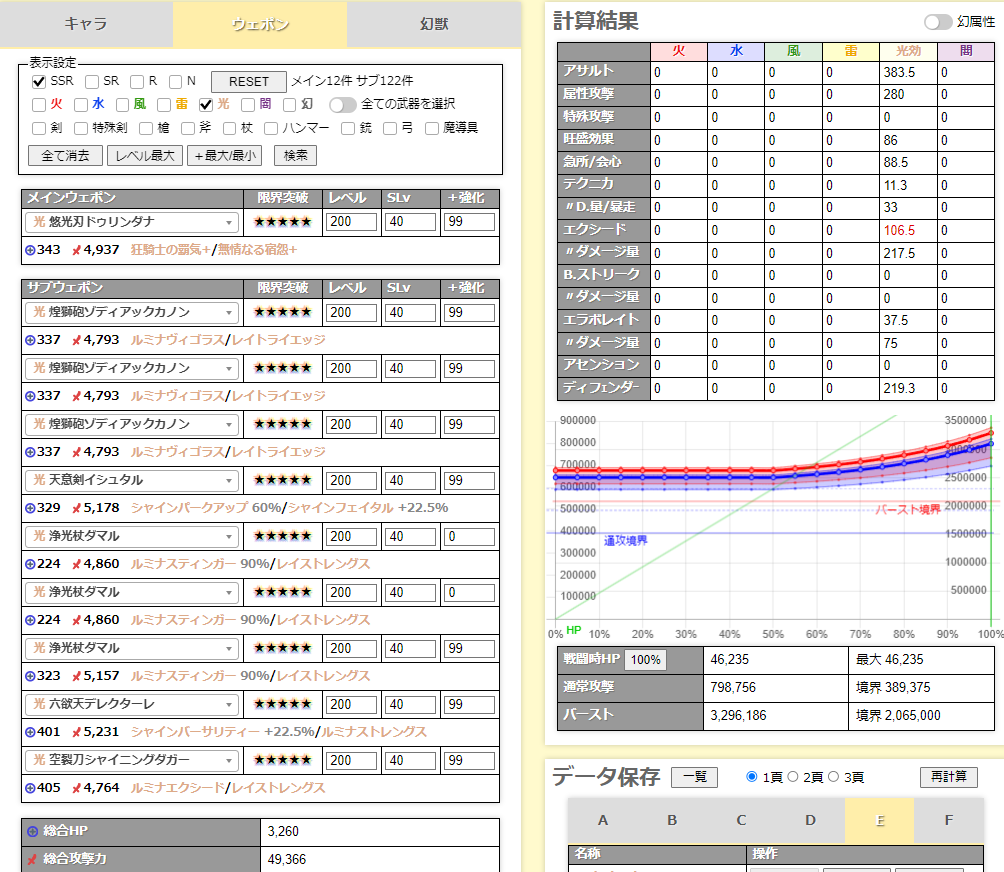
Task: Click the red attack icon beside 4,937
Action: [x=75, y=249]
